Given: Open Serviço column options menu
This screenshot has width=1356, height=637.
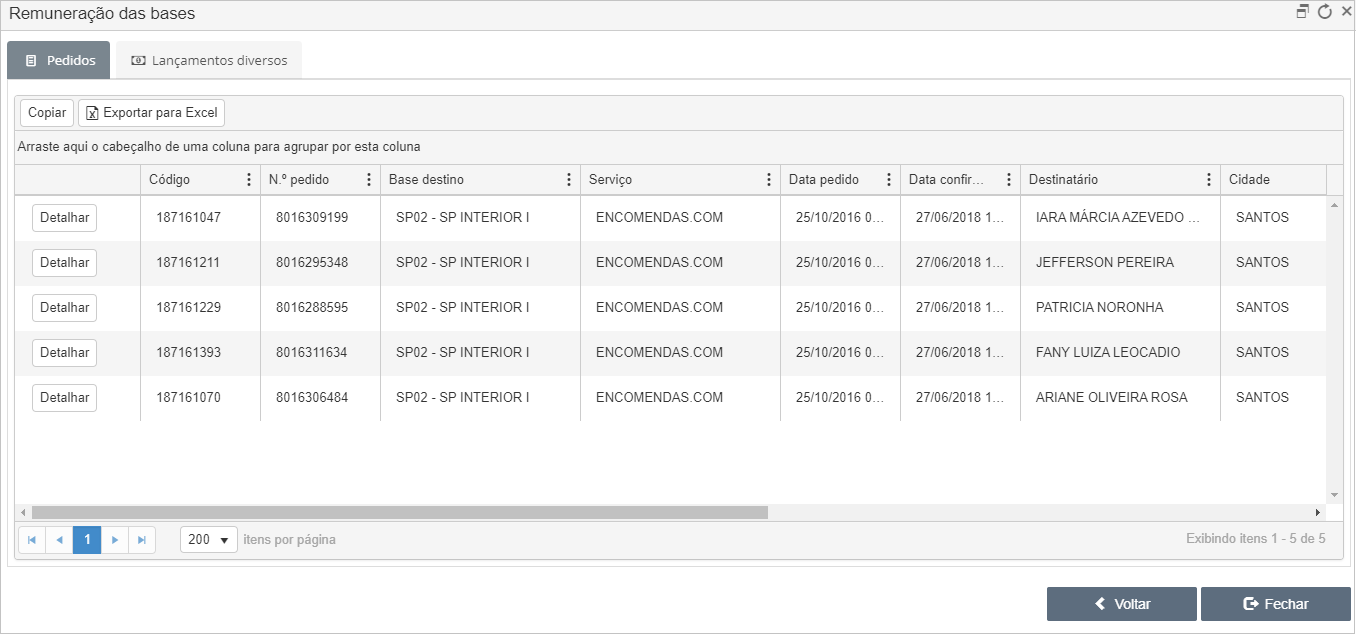Looking at the screenshot, I should pyautogui.click(x=769, y=180).
